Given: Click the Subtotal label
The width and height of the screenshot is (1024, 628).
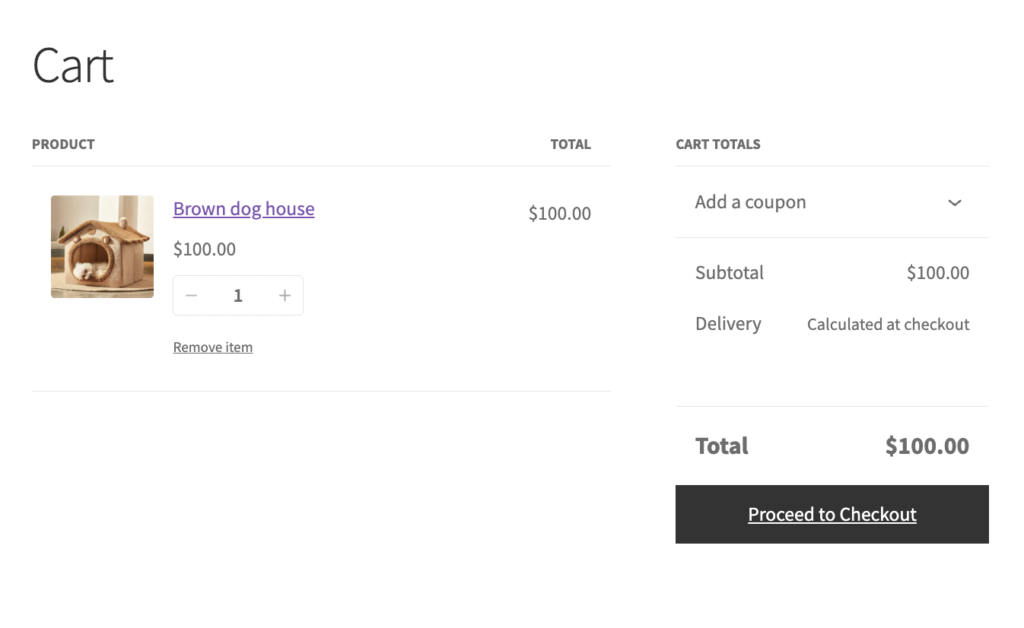Looking at the screenshot, I should point(729,273).
